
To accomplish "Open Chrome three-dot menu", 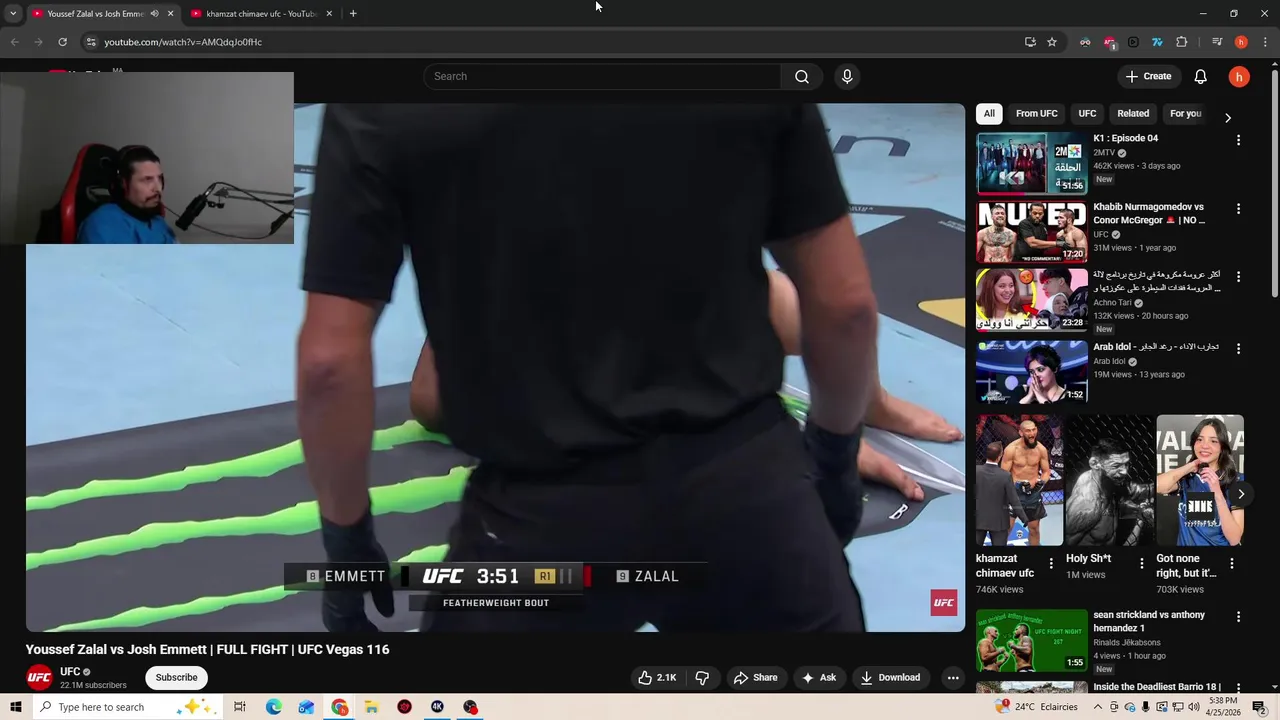I will pos(1266,42).
